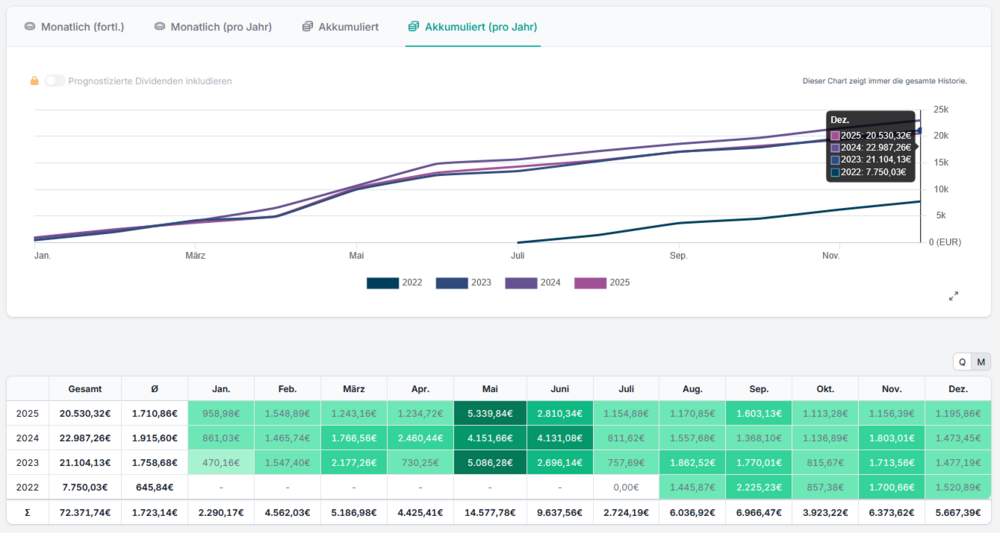
Task: Click the orange lock icon
Action: click(34, 81)
